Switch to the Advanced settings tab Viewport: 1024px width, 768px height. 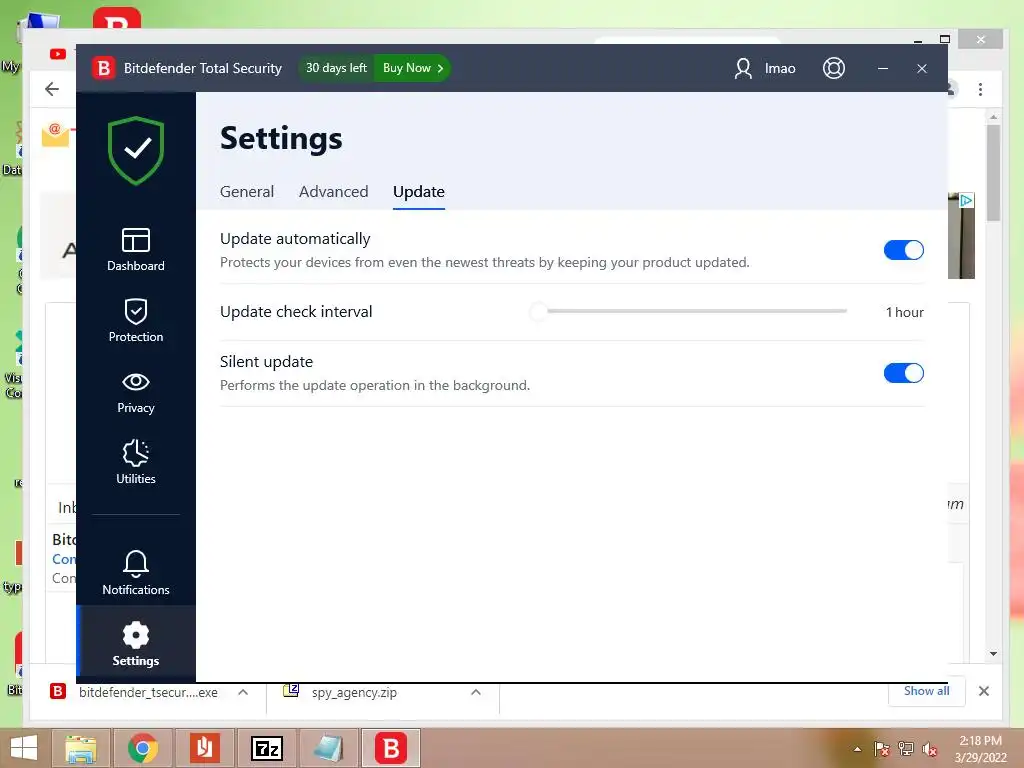pyautogui.click(x=334, y=191)
